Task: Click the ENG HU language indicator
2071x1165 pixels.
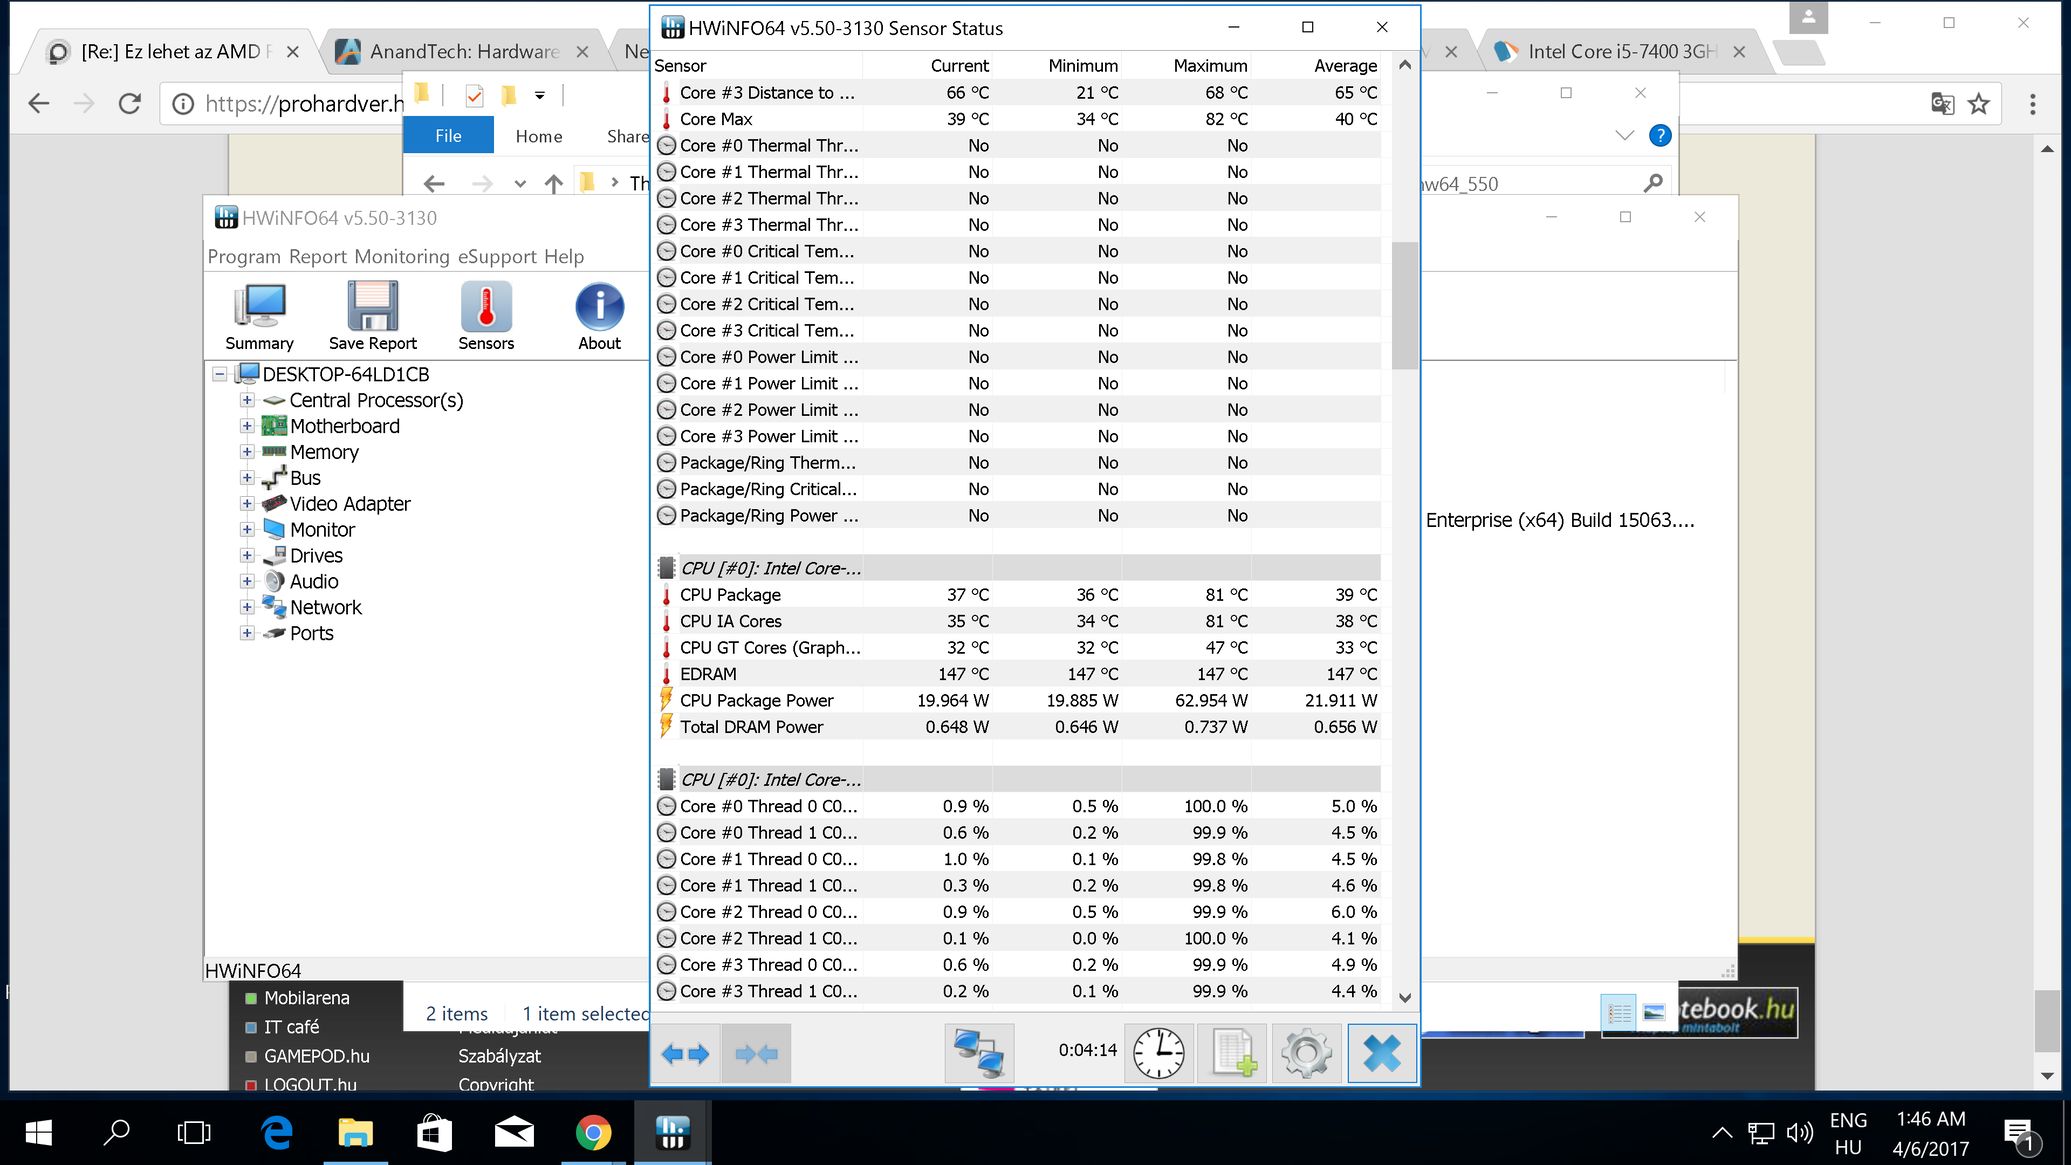Action: [x=1848, y=1133]
